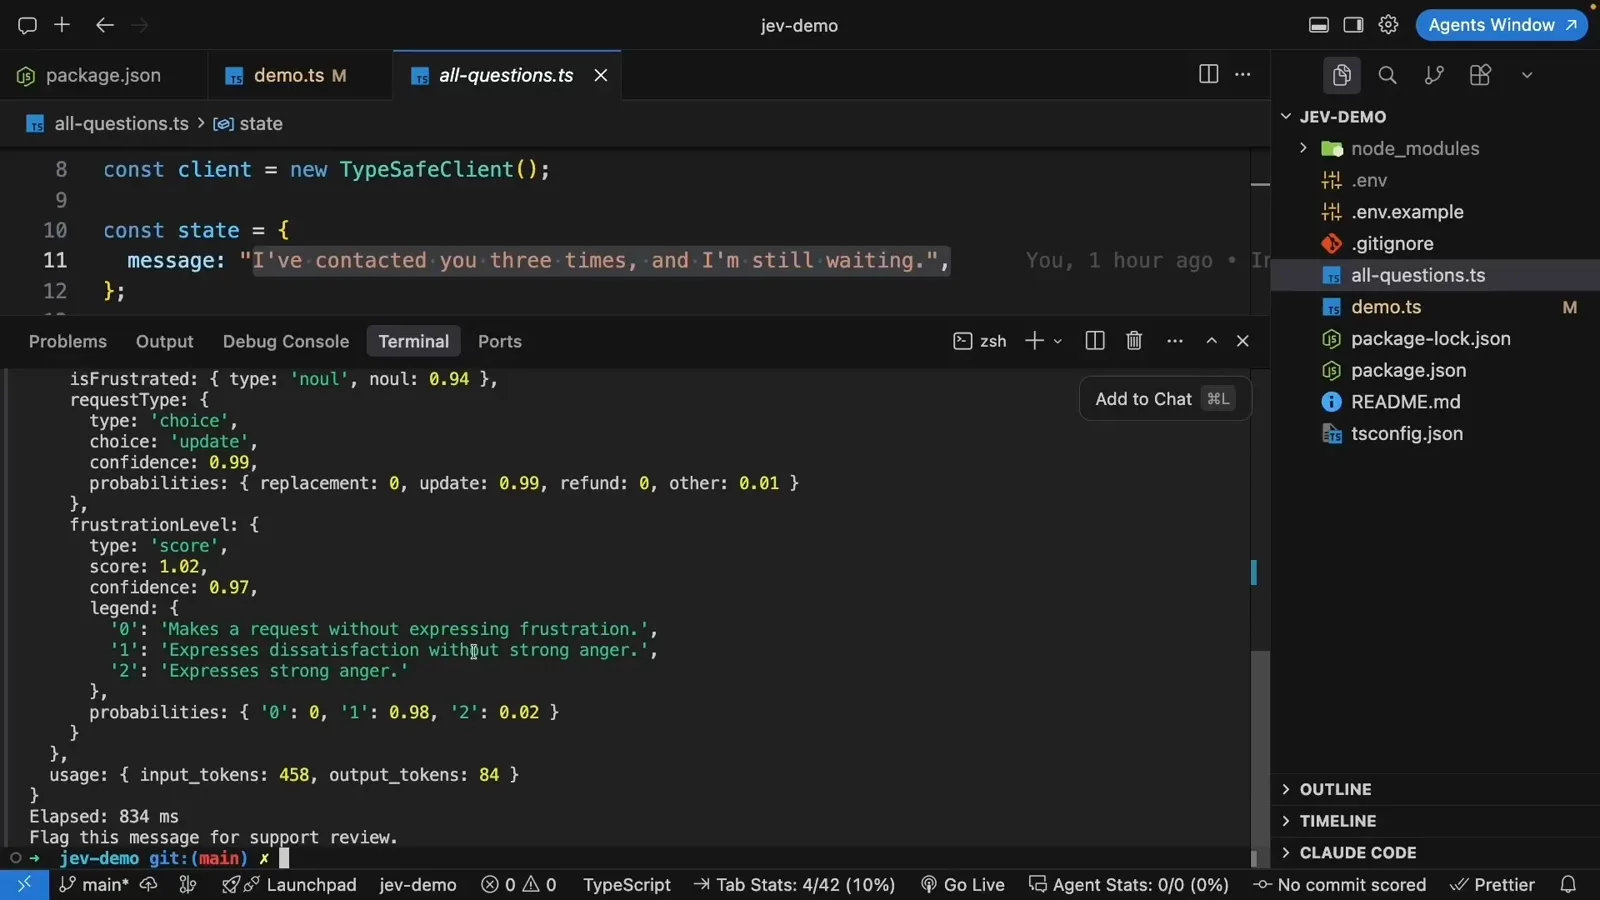The width and height of the screenshot is (1600, 900).
Task: Select the Terminal panel tab
Action: [413, 341]
